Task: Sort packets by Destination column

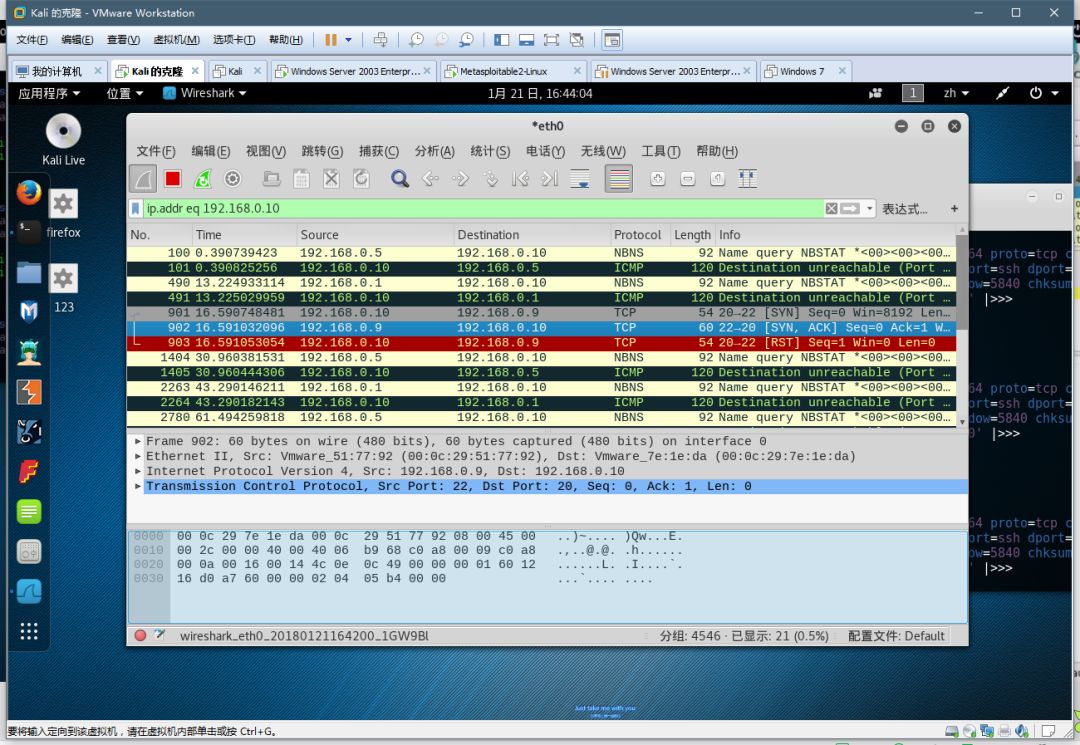Action: point(532,235)
